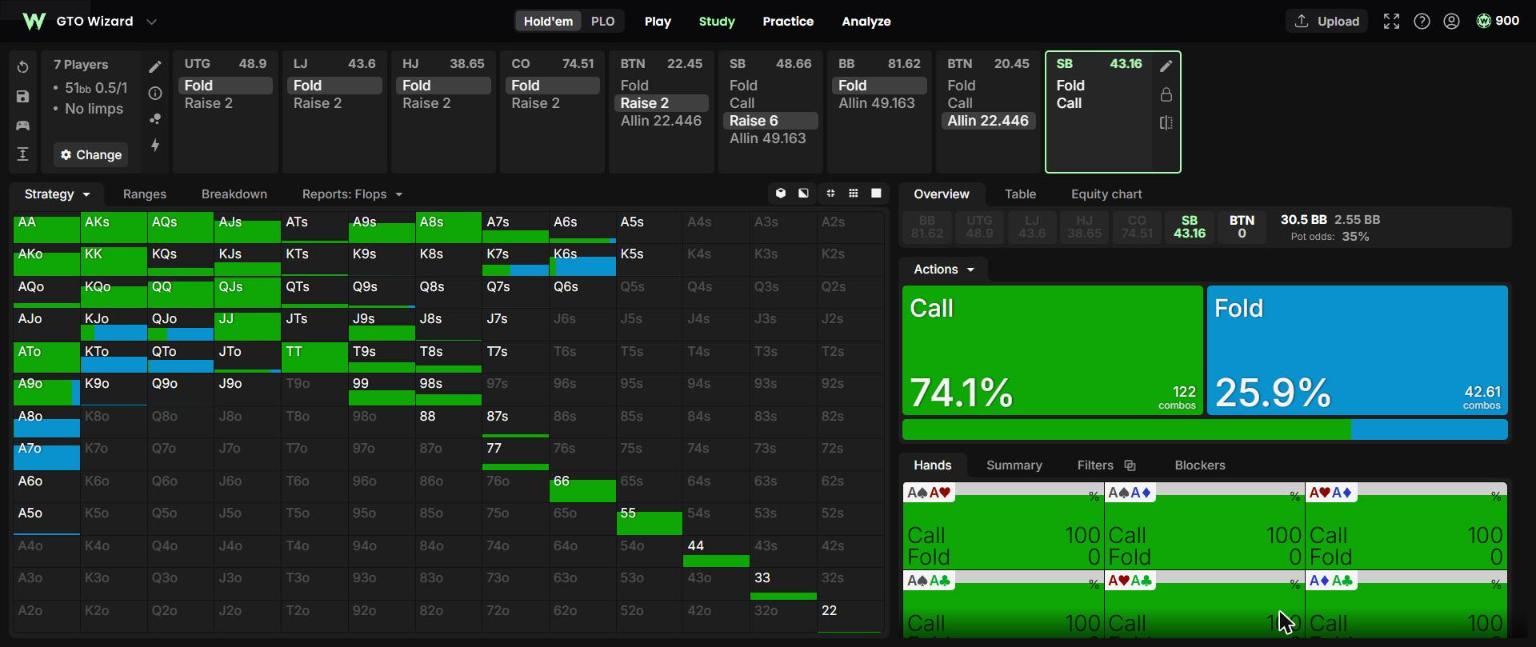Switch to the Ranges tab
Screen dimensions: 1536x647
pyautogui.click(x=145, y=194)
